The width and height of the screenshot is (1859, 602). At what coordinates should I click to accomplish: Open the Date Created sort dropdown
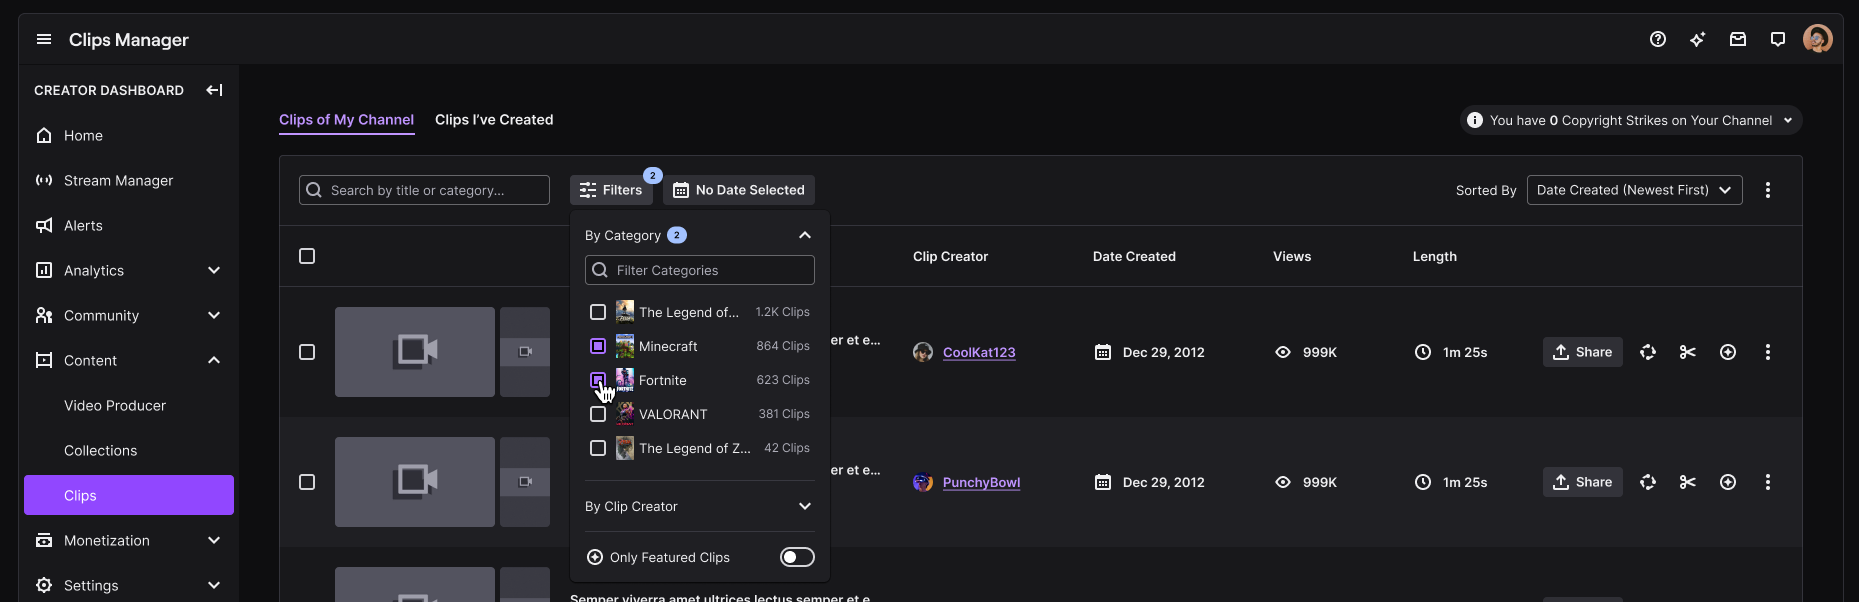click(x=1634, y=190)
